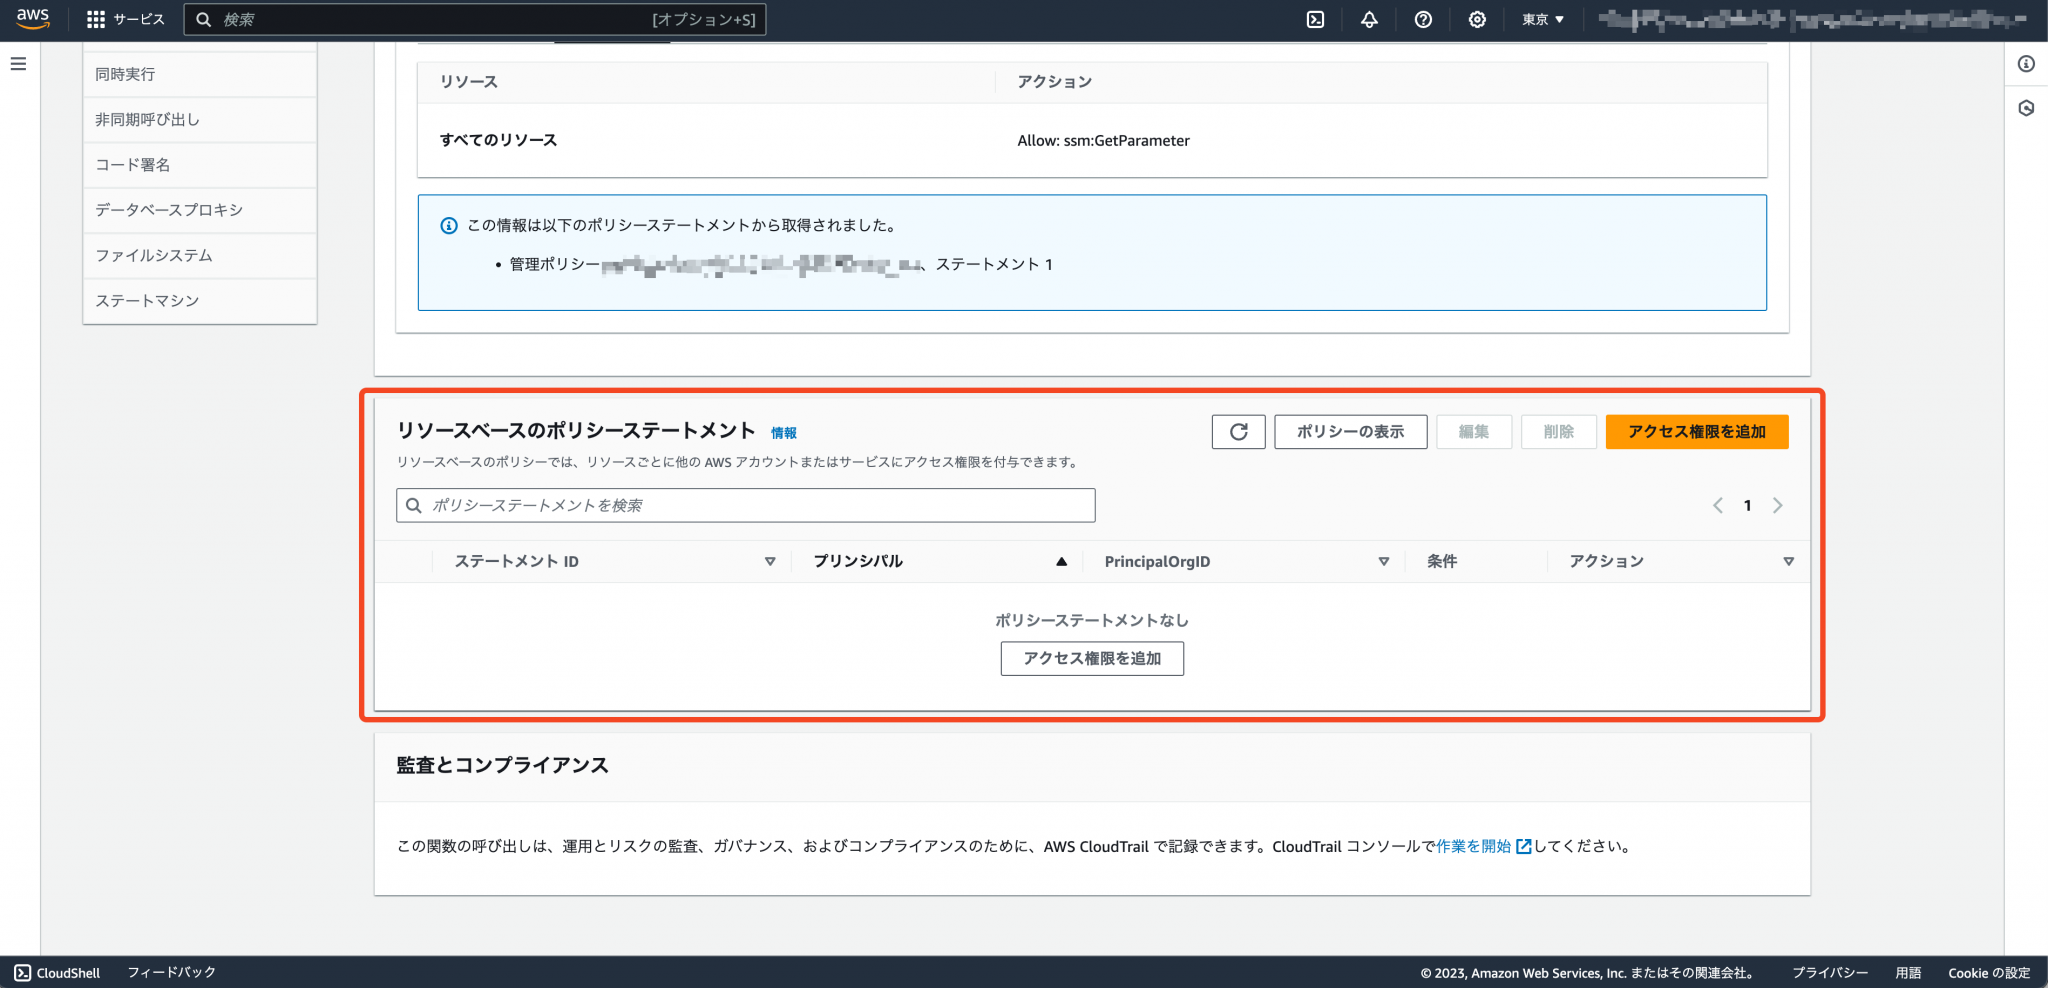
Task: Open the help question mark icon
Action: pyautogui.click(x=1423, y=19)
